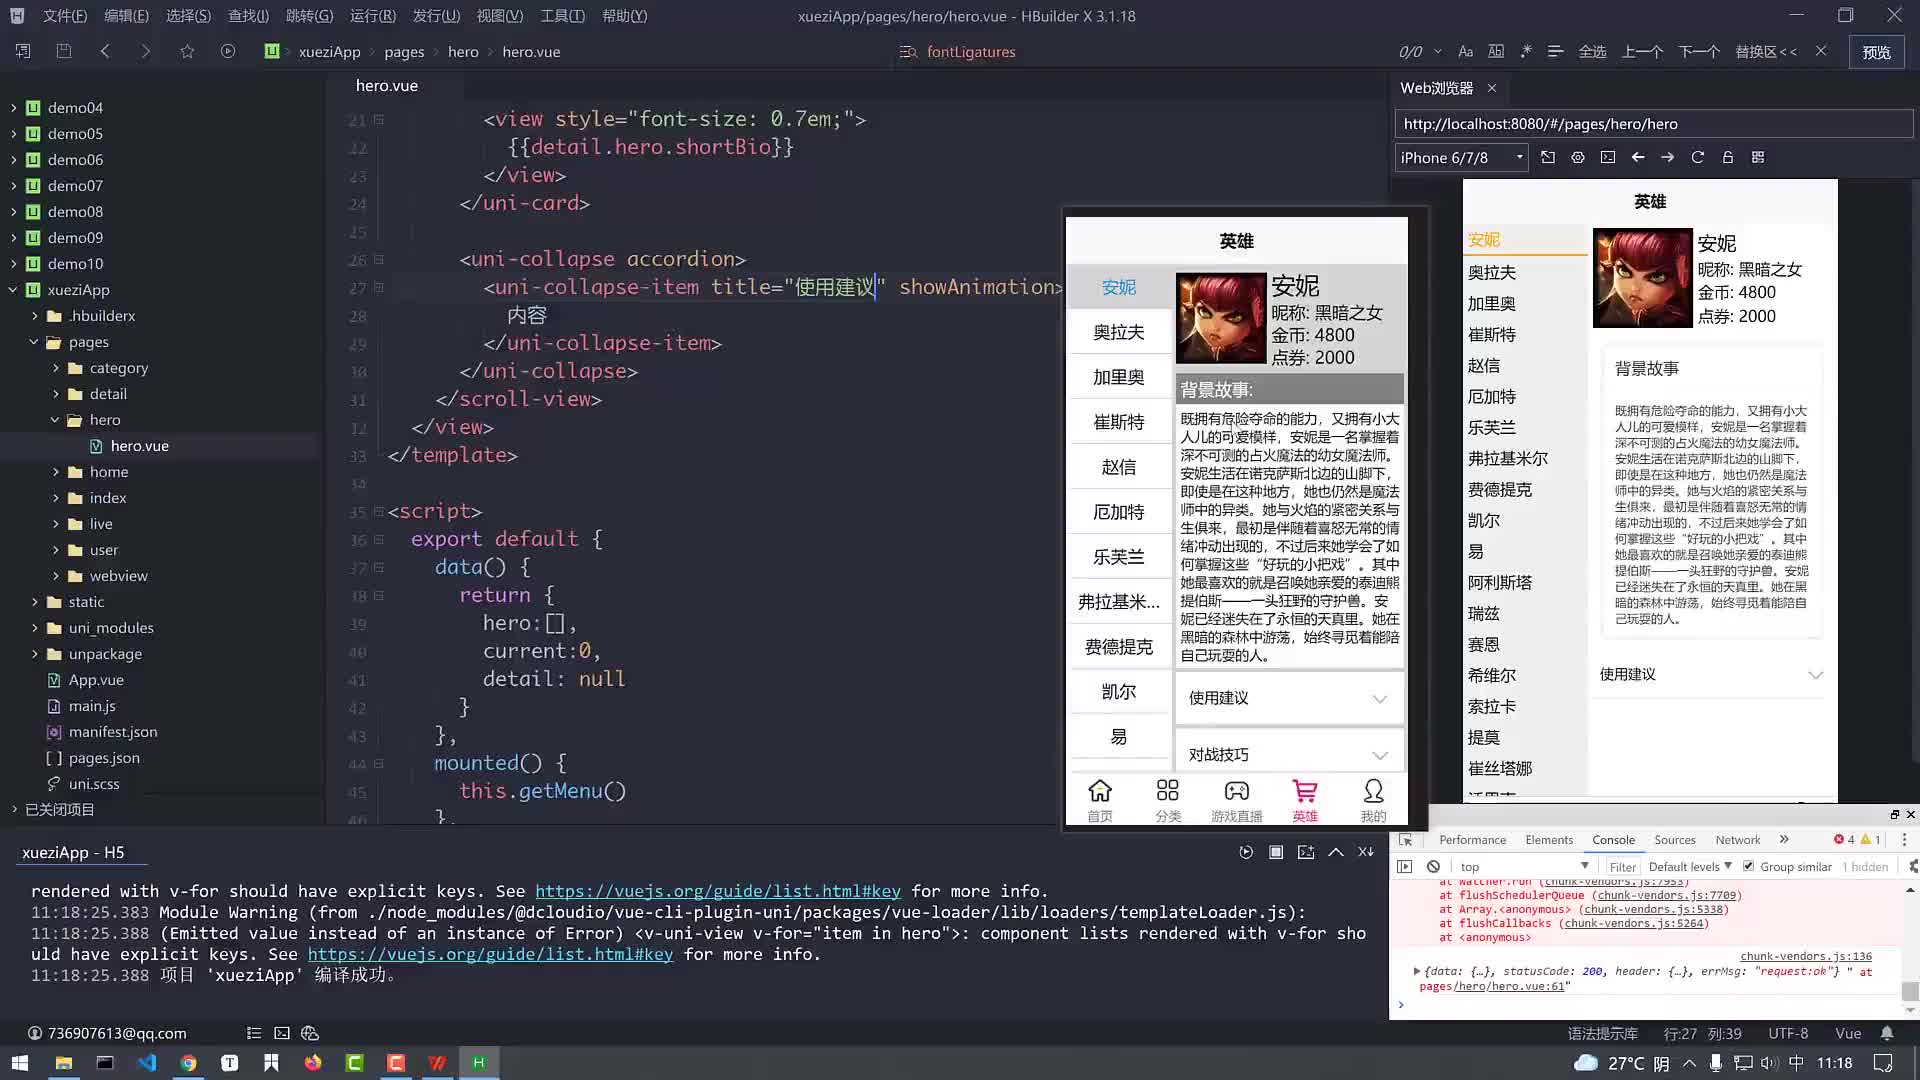
Task: Click the Console tab in DevTools panel
Action: coord(1613,840)
